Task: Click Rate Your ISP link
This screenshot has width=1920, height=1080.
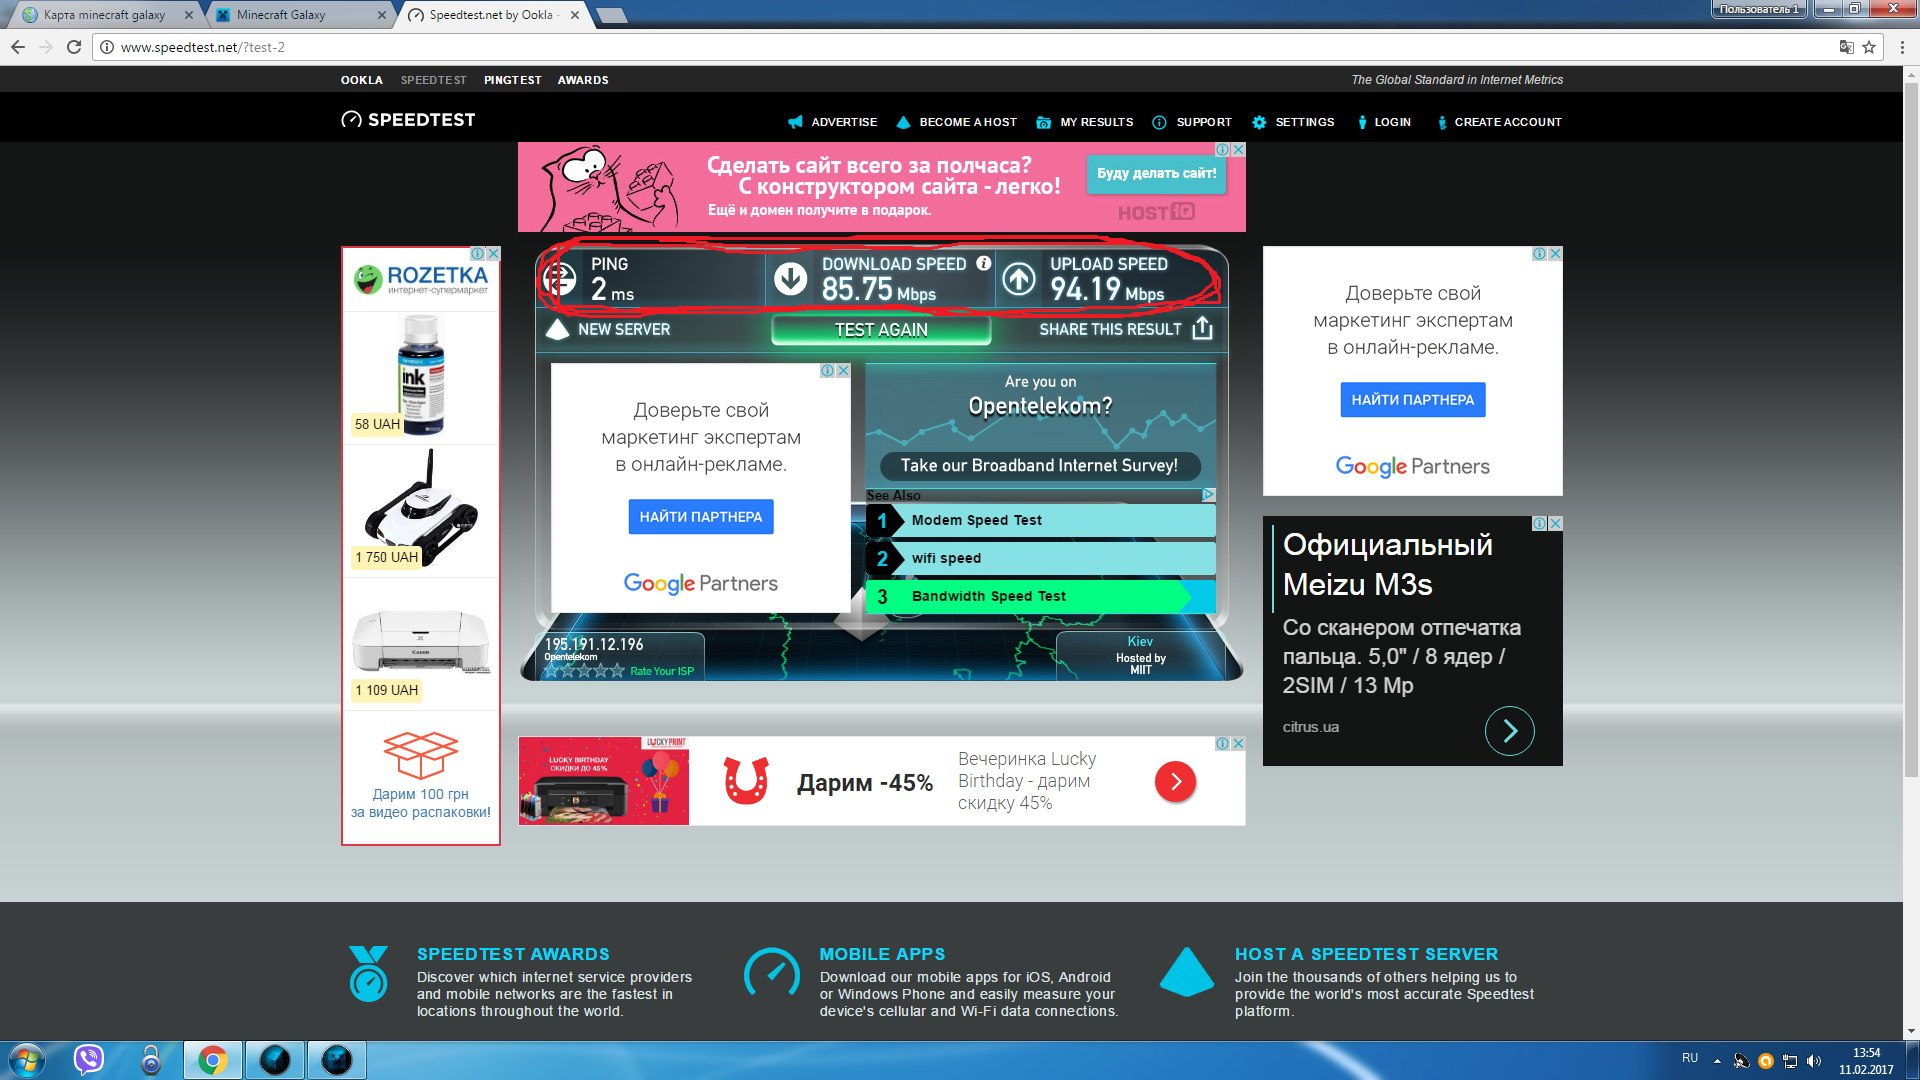Action: (x=662, y=671)
